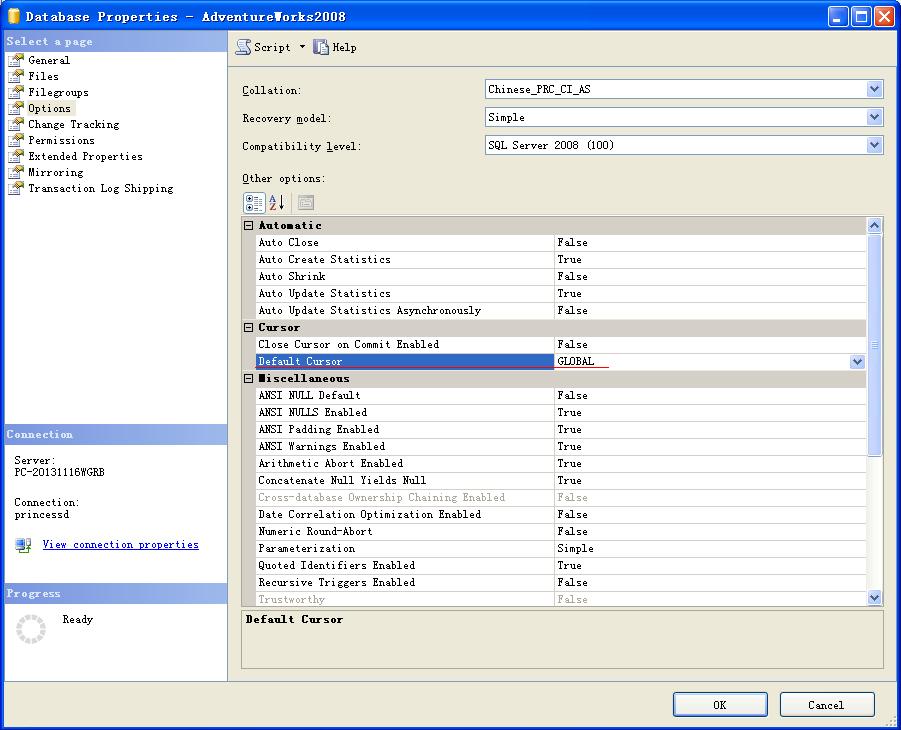Select Close Cursor on Commit Enabled row

pyautogui.click(x=561, y=344)
